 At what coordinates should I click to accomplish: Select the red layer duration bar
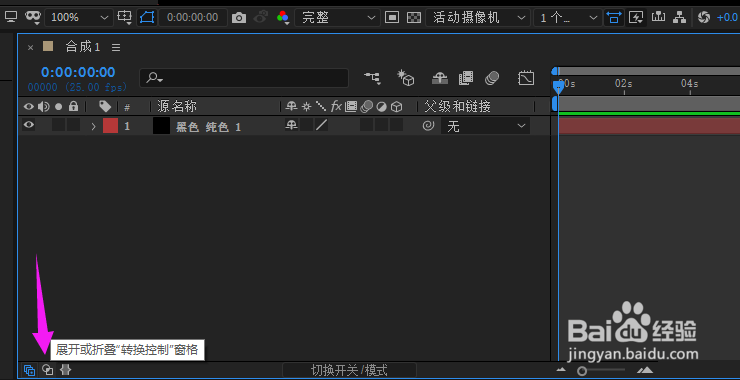[649, 126]
